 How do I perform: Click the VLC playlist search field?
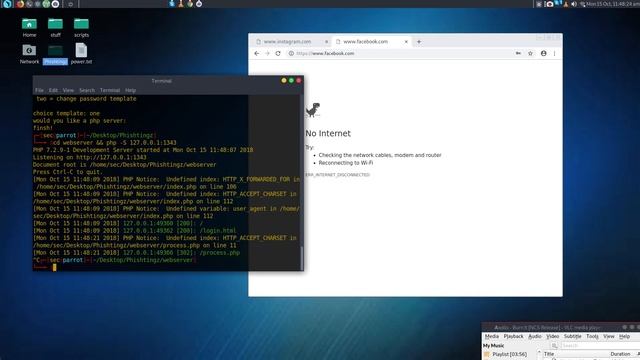pyautogui.click(x=599, y=346)
